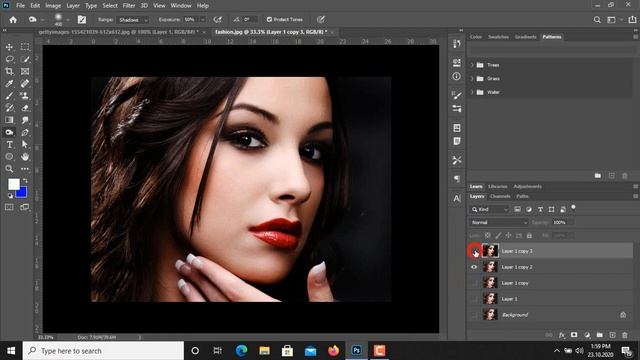Viewport: 640px width, 360px height.
Task: Select the Horizontal Type tool
Action: point(9,144)
